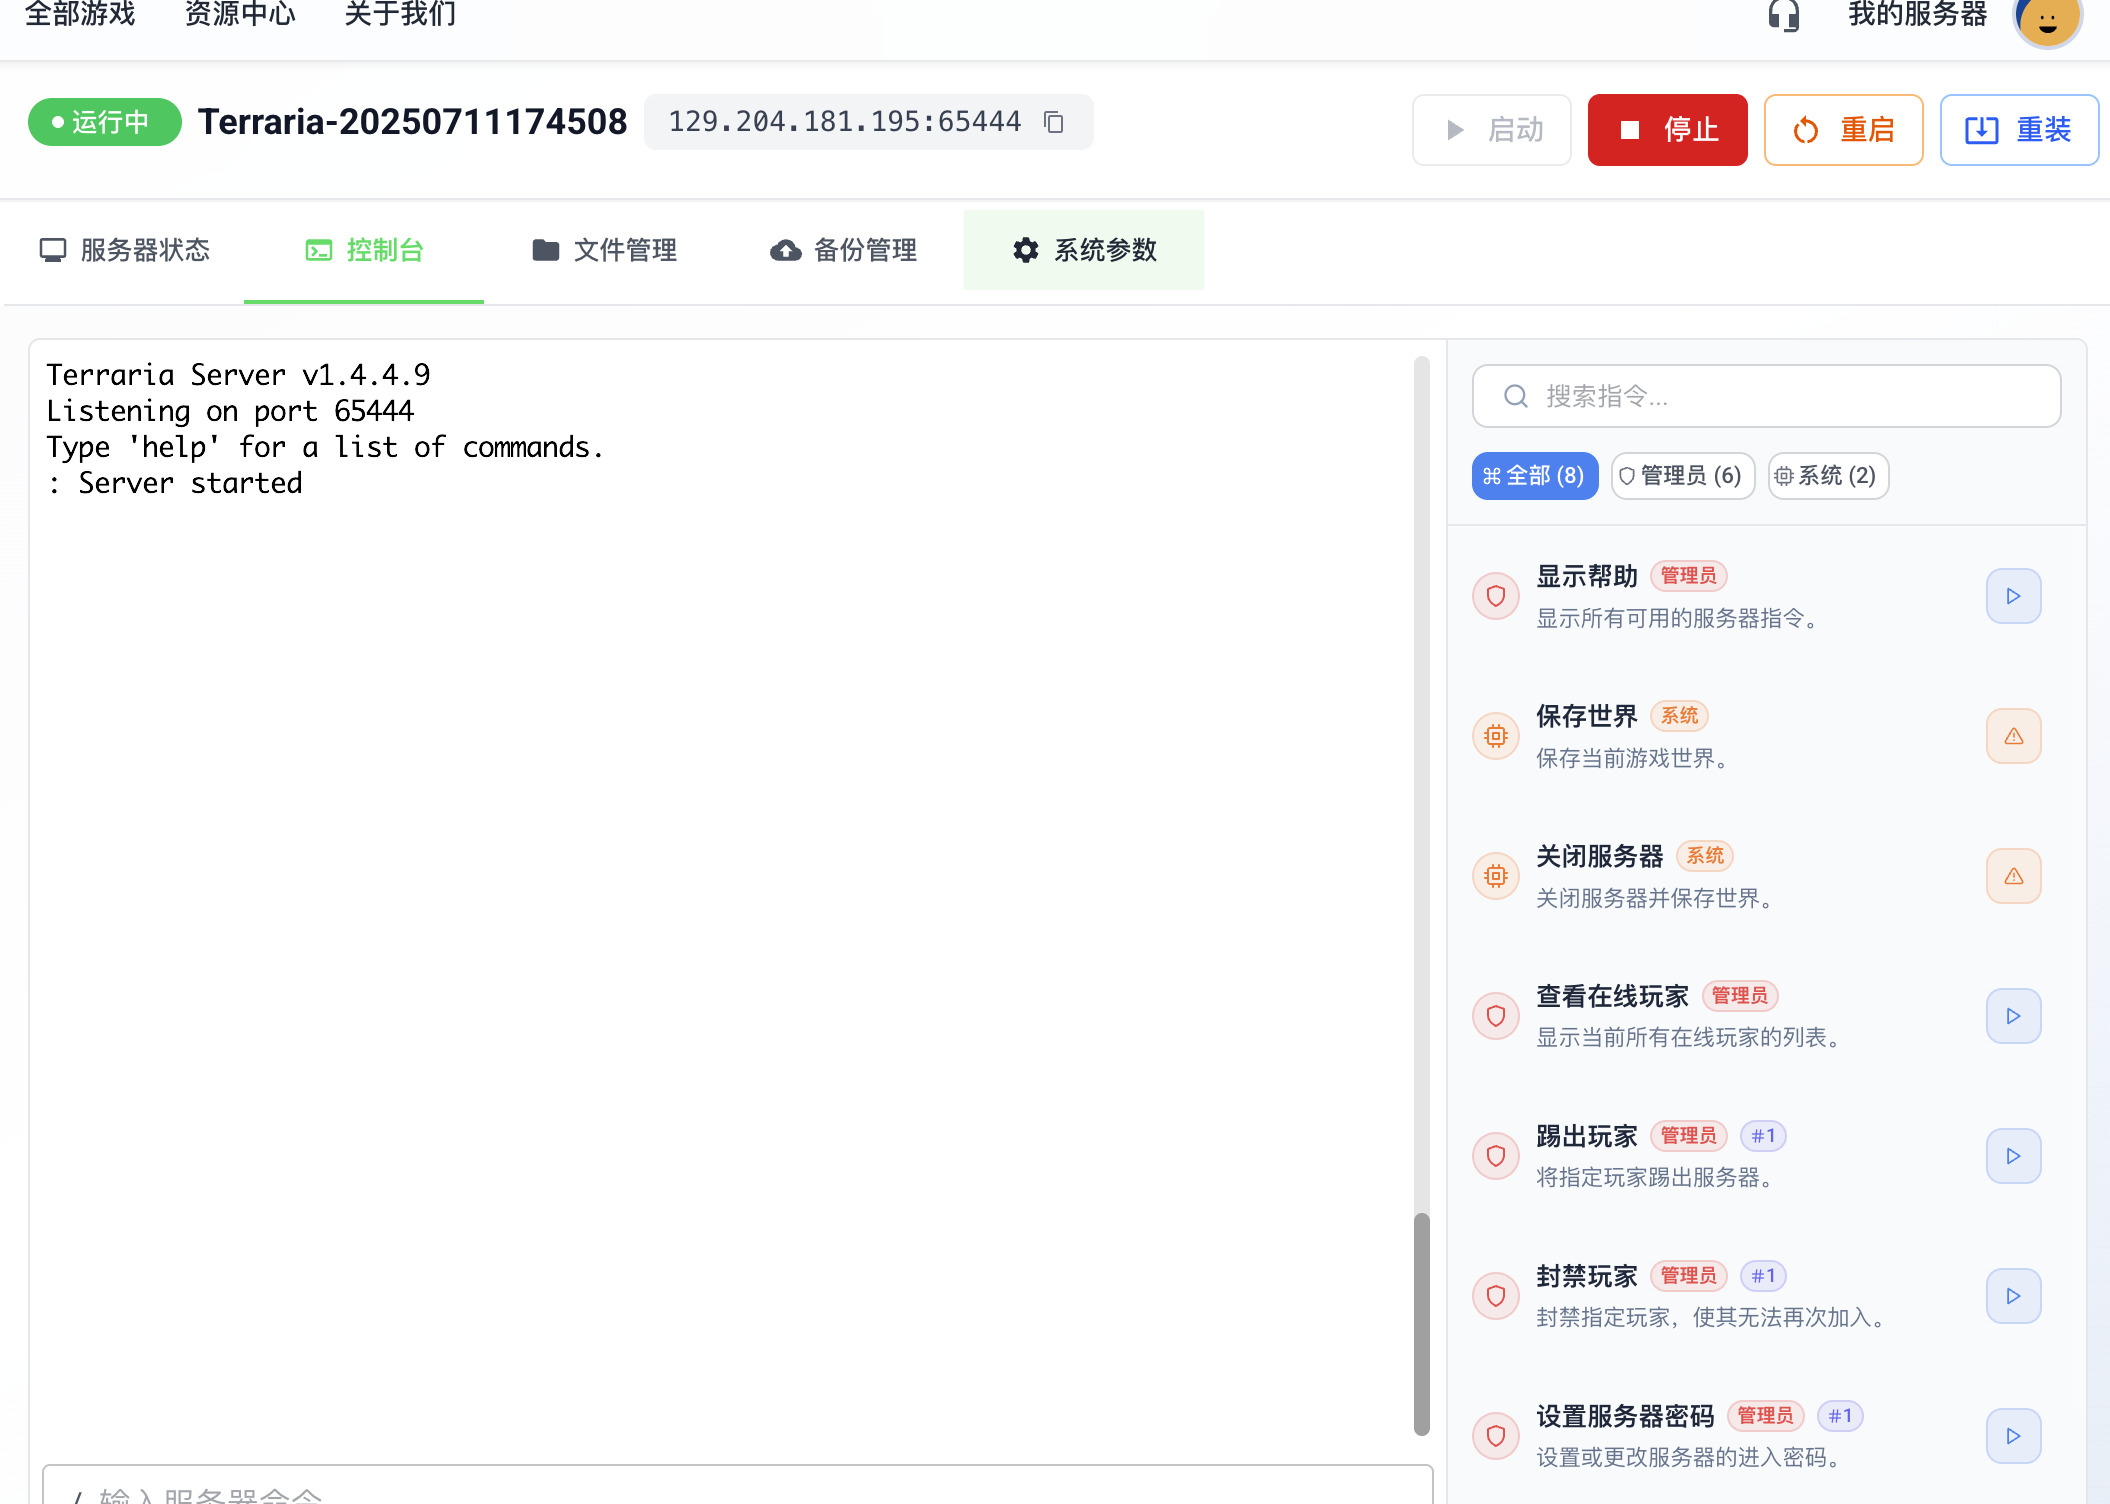Run the 显示帮助 command play icon
Image resolution: width=2110 pixels, height=1504 pixels.
click(2013, 596)
